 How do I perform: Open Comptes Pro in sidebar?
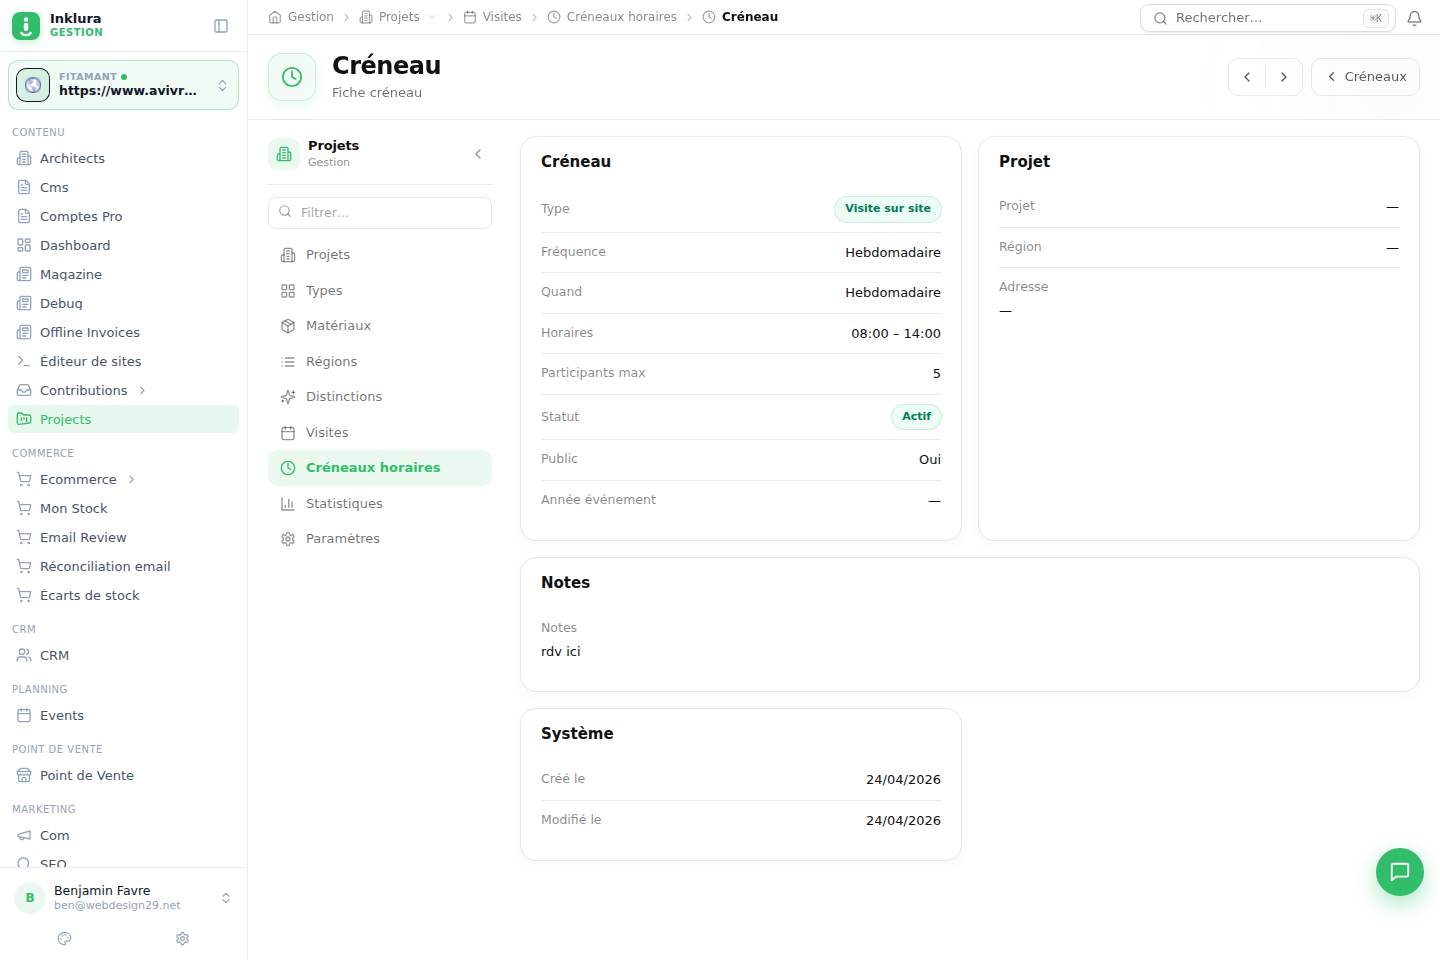pyautogui.click(x=123, y=216)
